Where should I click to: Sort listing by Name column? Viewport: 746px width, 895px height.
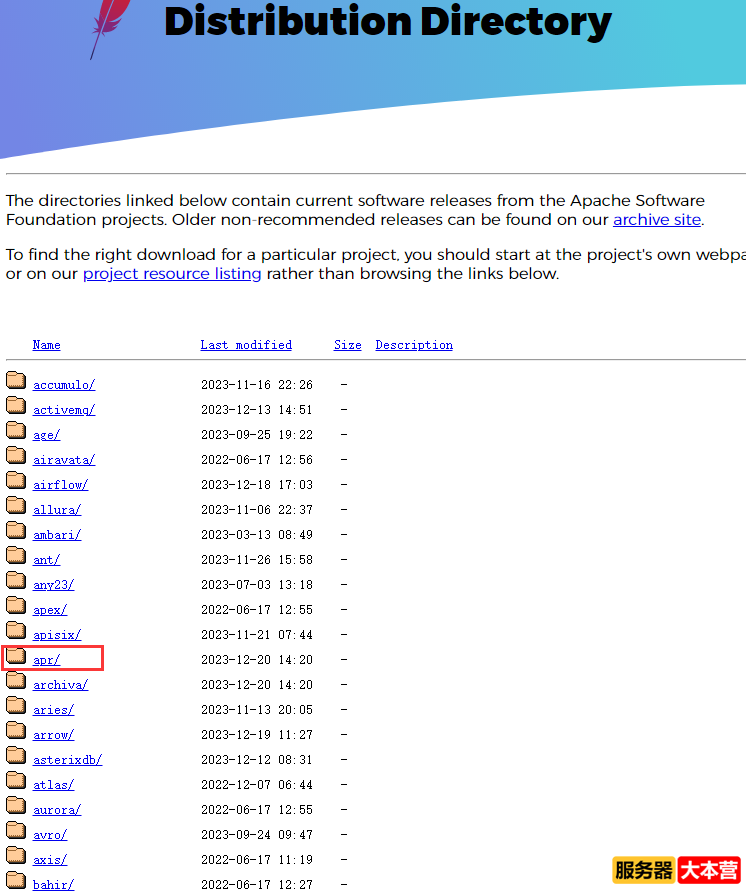click(46, 345)
